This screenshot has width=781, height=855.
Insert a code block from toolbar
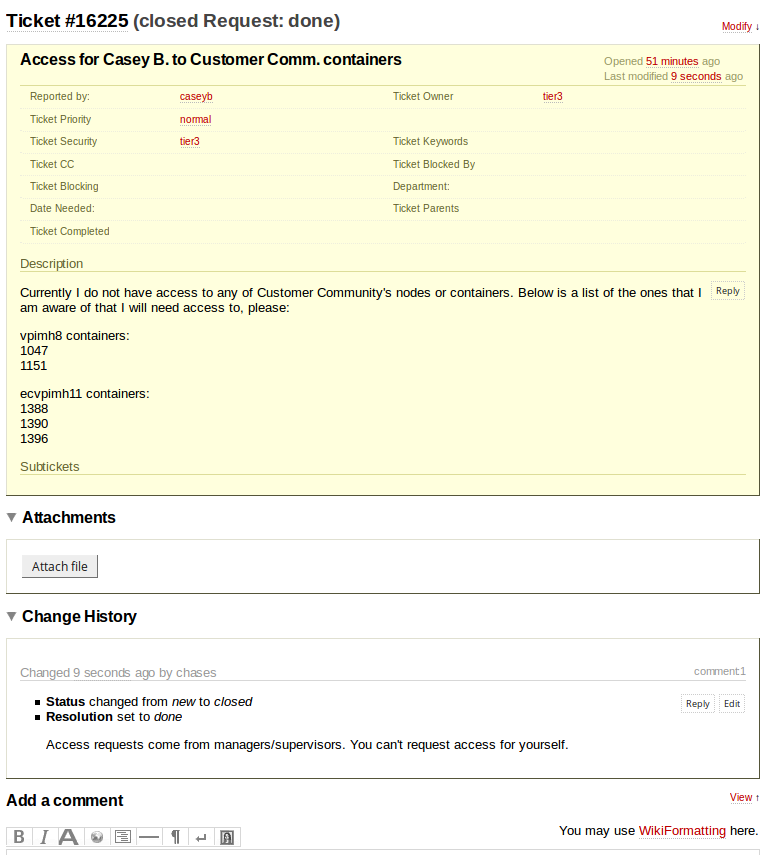coord(123,837)
